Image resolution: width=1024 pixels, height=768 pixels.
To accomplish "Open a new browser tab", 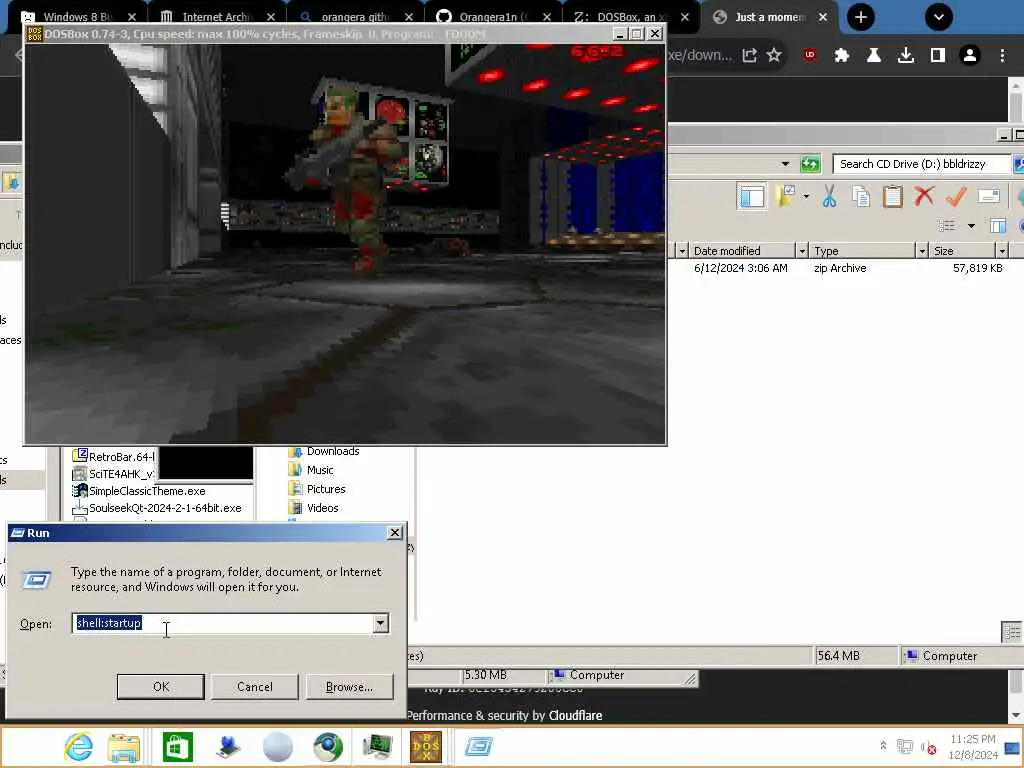I will click(861, 17).
